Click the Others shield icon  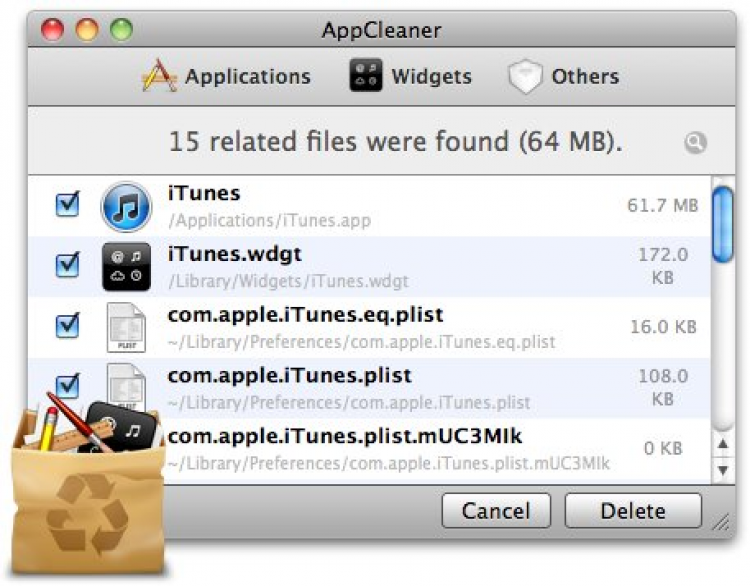click(x=525, y=77)
